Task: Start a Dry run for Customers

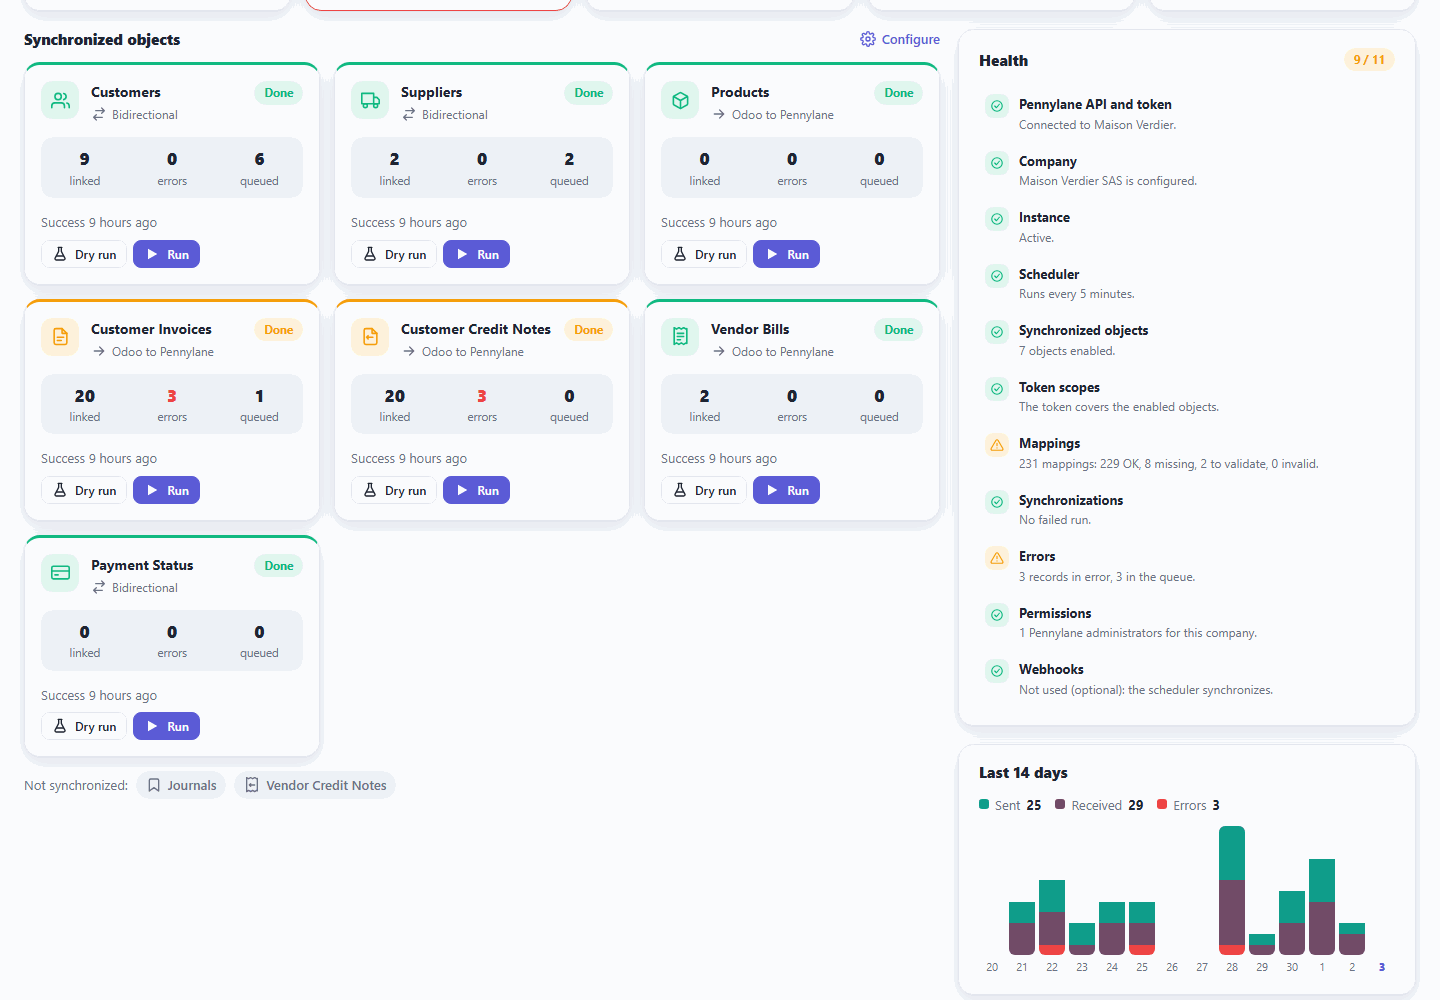Action: [x=85, y=255]
